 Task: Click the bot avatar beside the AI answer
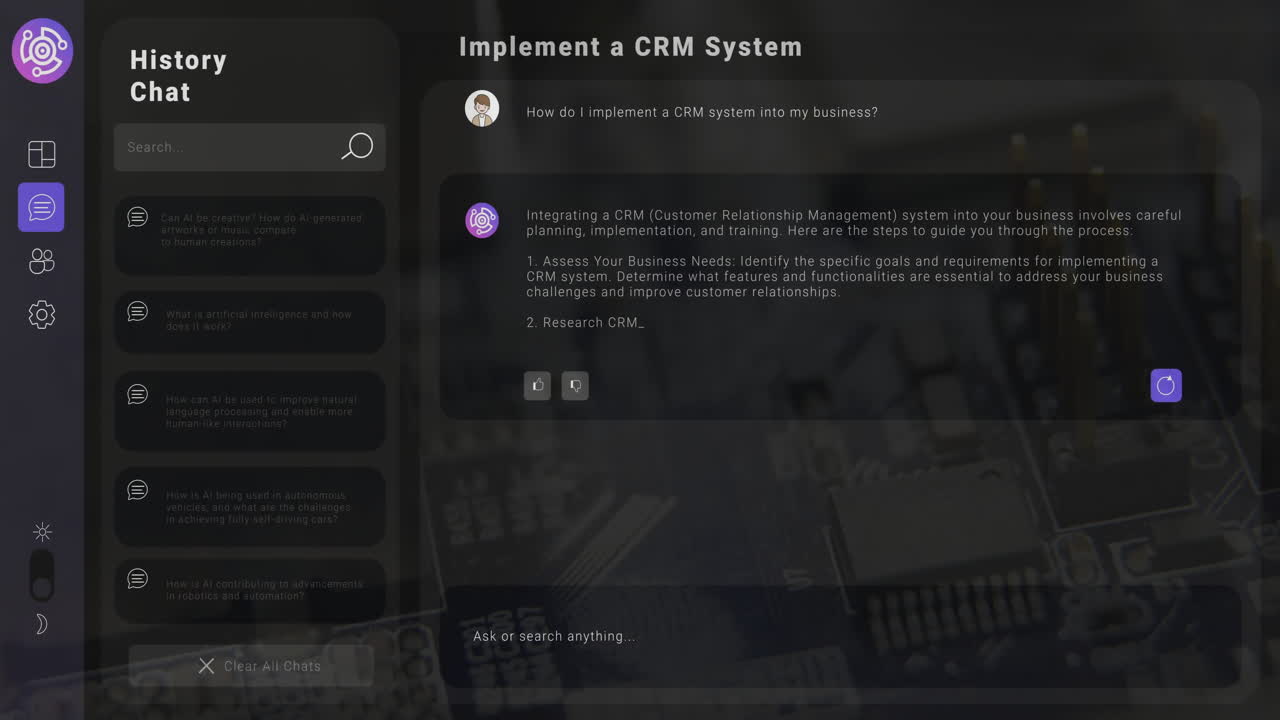(482, 221)
